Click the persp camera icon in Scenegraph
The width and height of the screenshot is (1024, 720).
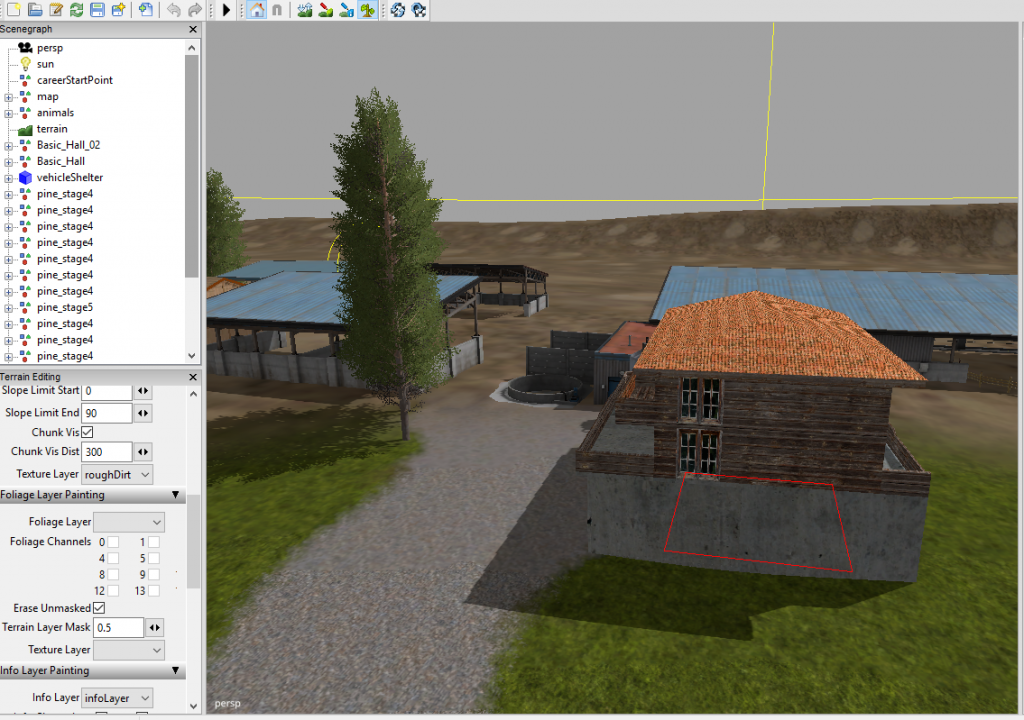[25, 48]
